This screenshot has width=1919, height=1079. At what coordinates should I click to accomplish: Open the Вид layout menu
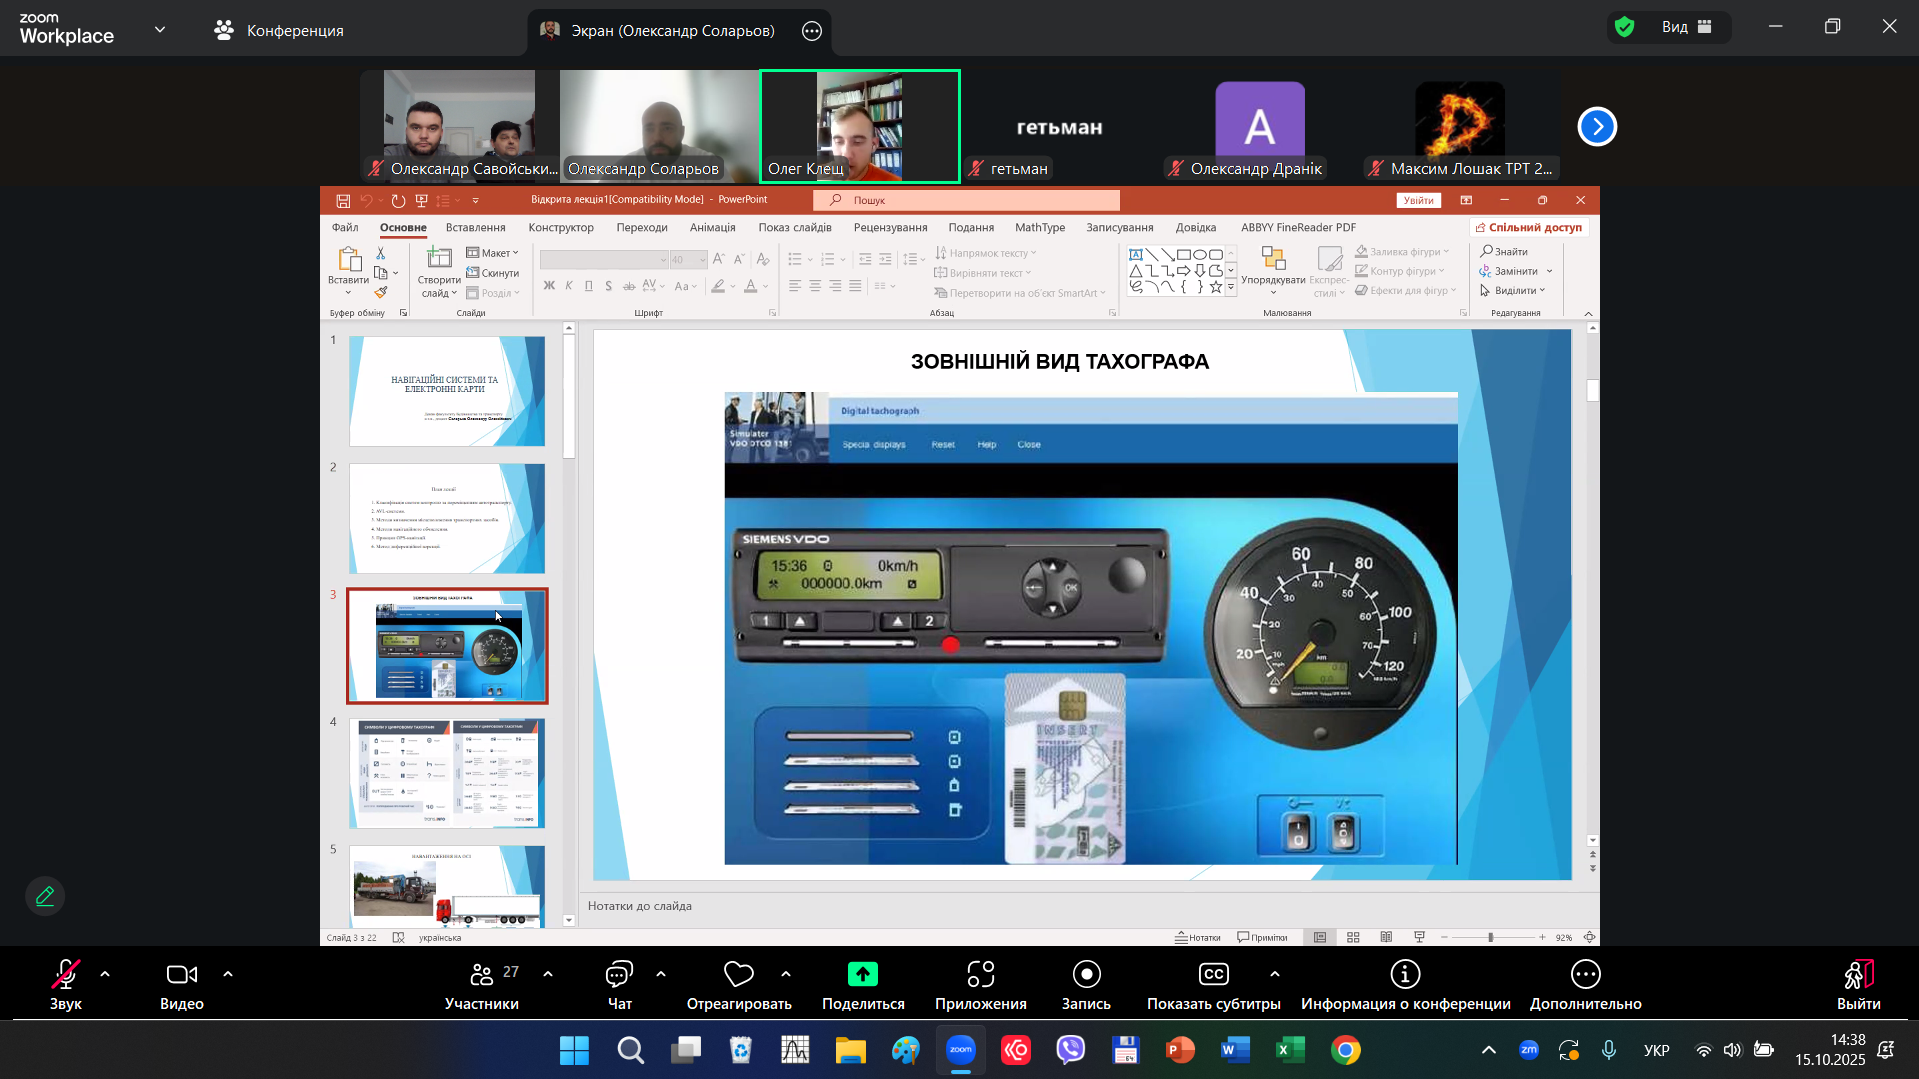[1687, 27]
